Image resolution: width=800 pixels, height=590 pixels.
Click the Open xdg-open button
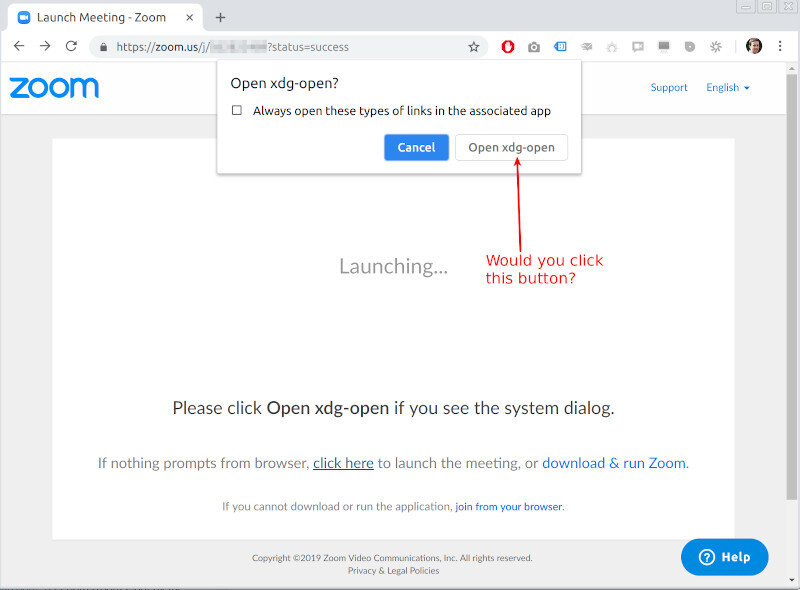coord(511,148)
